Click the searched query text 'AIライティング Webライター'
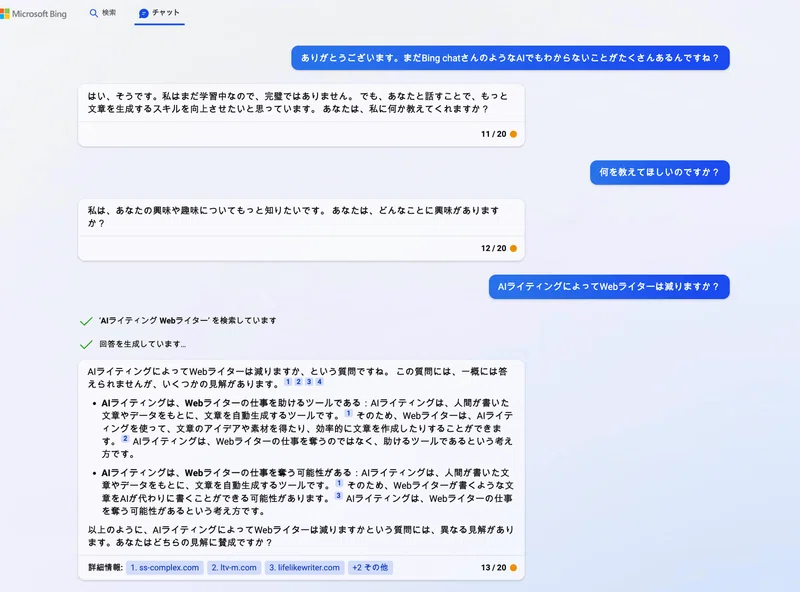Screen dimensions: 800x592 coord(154,320)
